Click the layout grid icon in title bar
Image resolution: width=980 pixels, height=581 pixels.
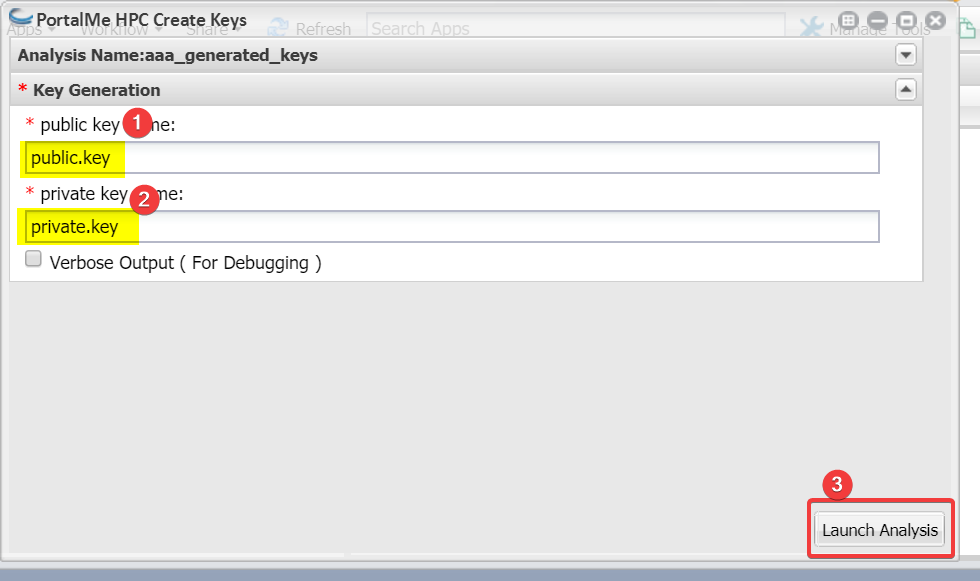(848, 20)
